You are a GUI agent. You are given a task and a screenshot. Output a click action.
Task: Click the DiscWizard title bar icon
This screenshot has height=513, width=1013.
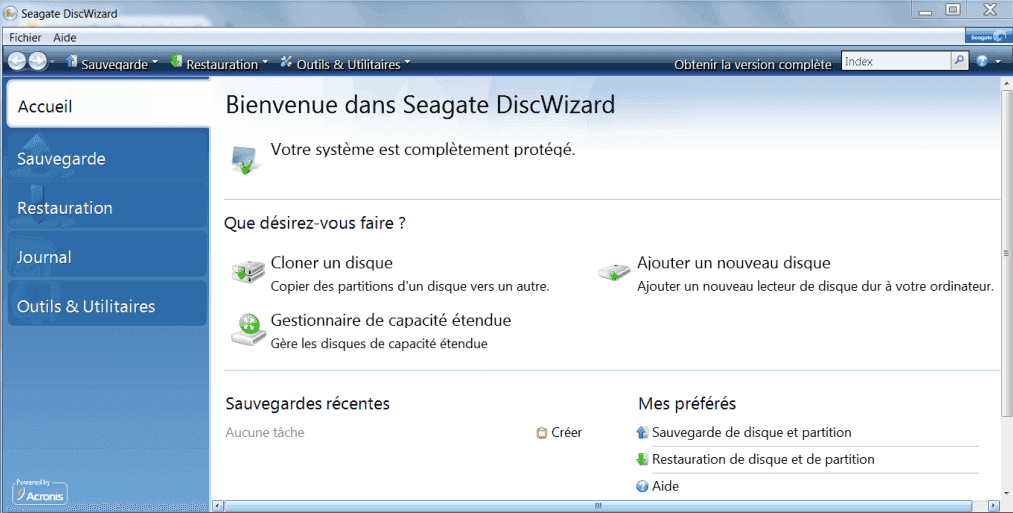[x=11, y=13]
